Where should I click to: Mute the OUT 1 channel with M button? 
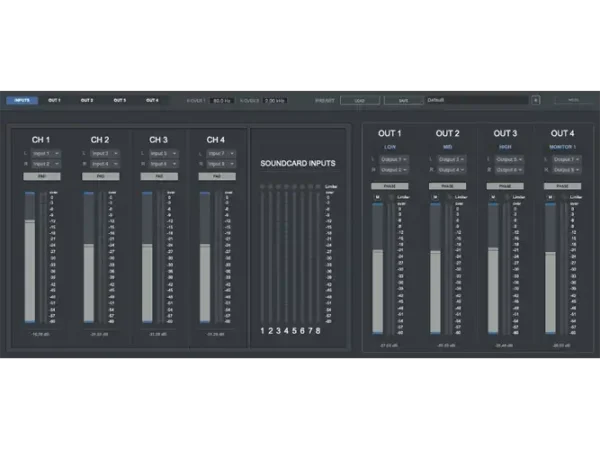point(377,197)
